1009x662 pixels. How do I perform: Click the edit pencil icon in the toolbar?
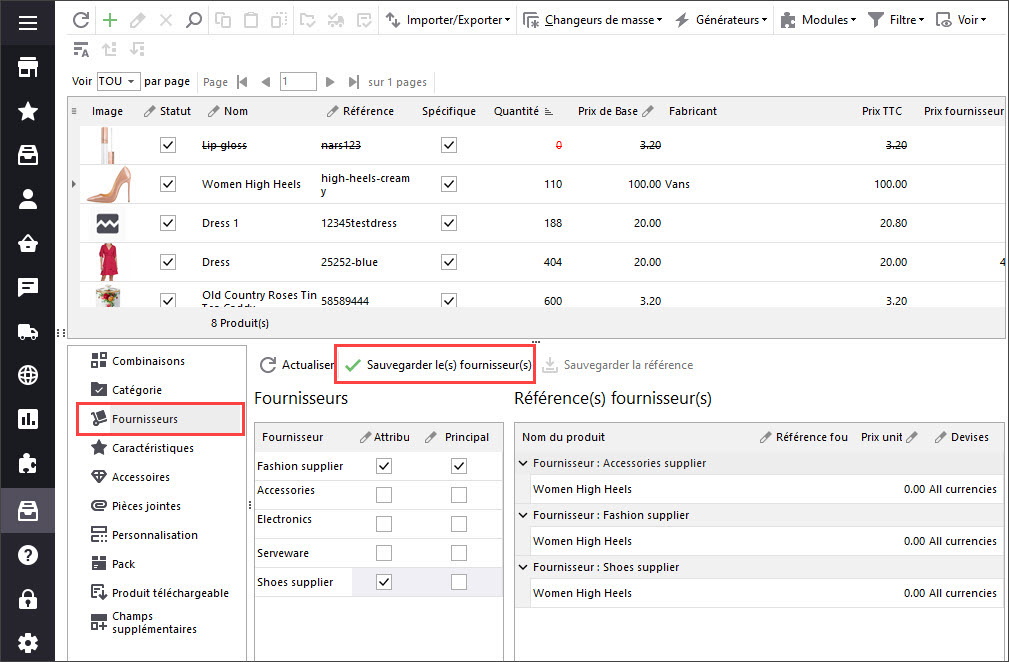pos(137,20)
